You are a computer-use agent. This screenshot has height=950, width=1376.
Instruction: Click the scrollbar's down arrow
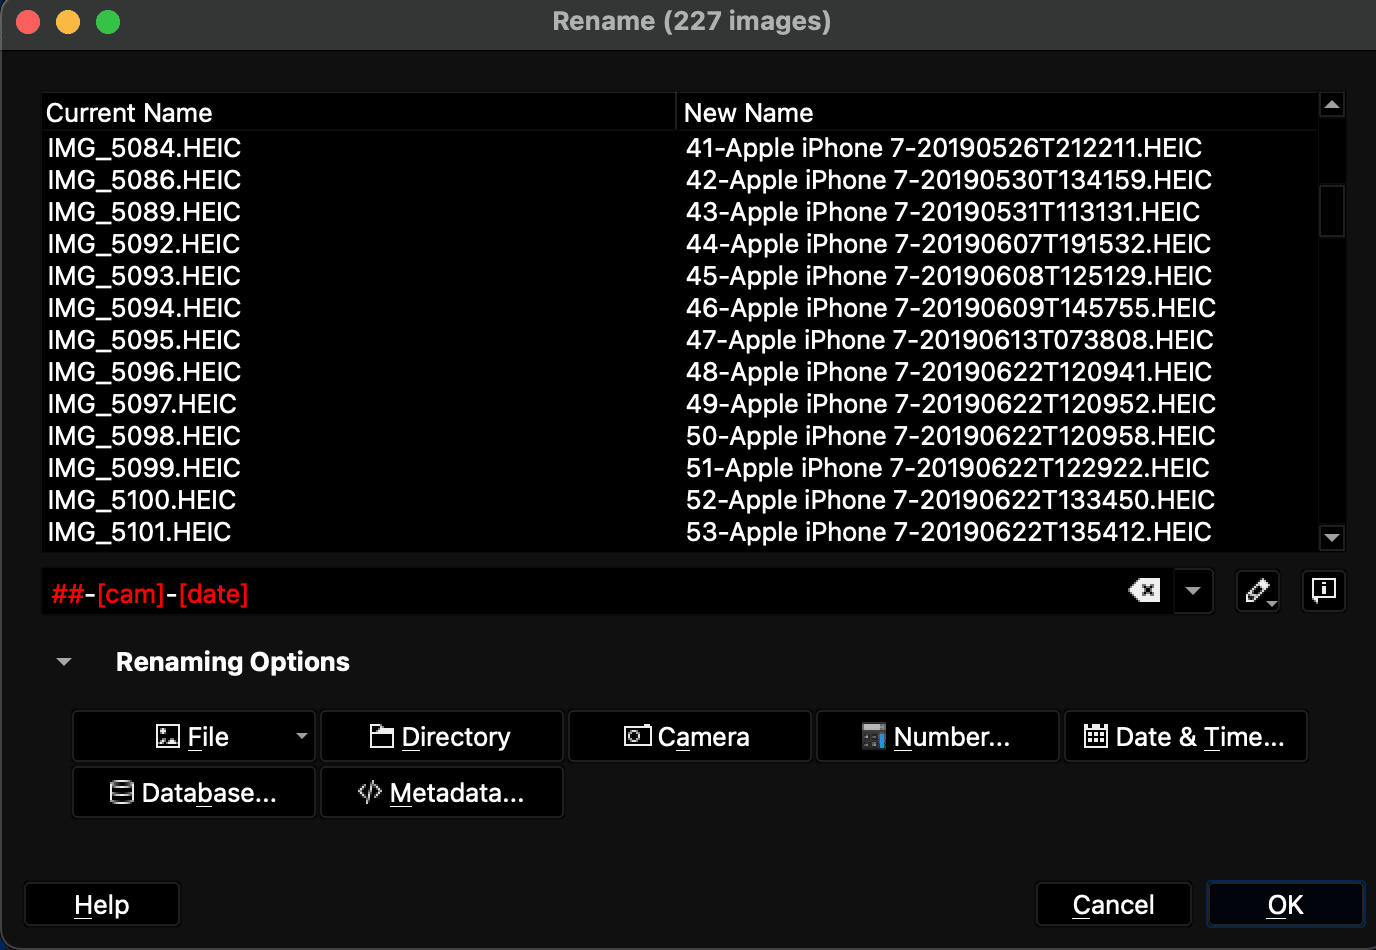click(1331, 537)
